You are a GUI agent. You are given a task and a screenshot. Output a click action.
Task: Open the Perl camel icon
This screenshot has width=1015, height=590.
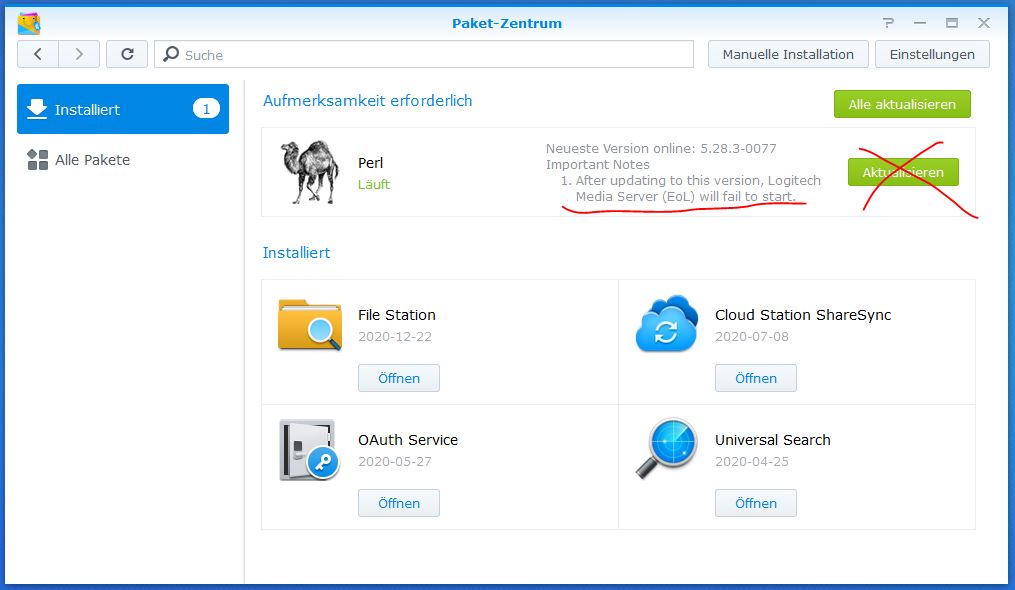(309, 172)
